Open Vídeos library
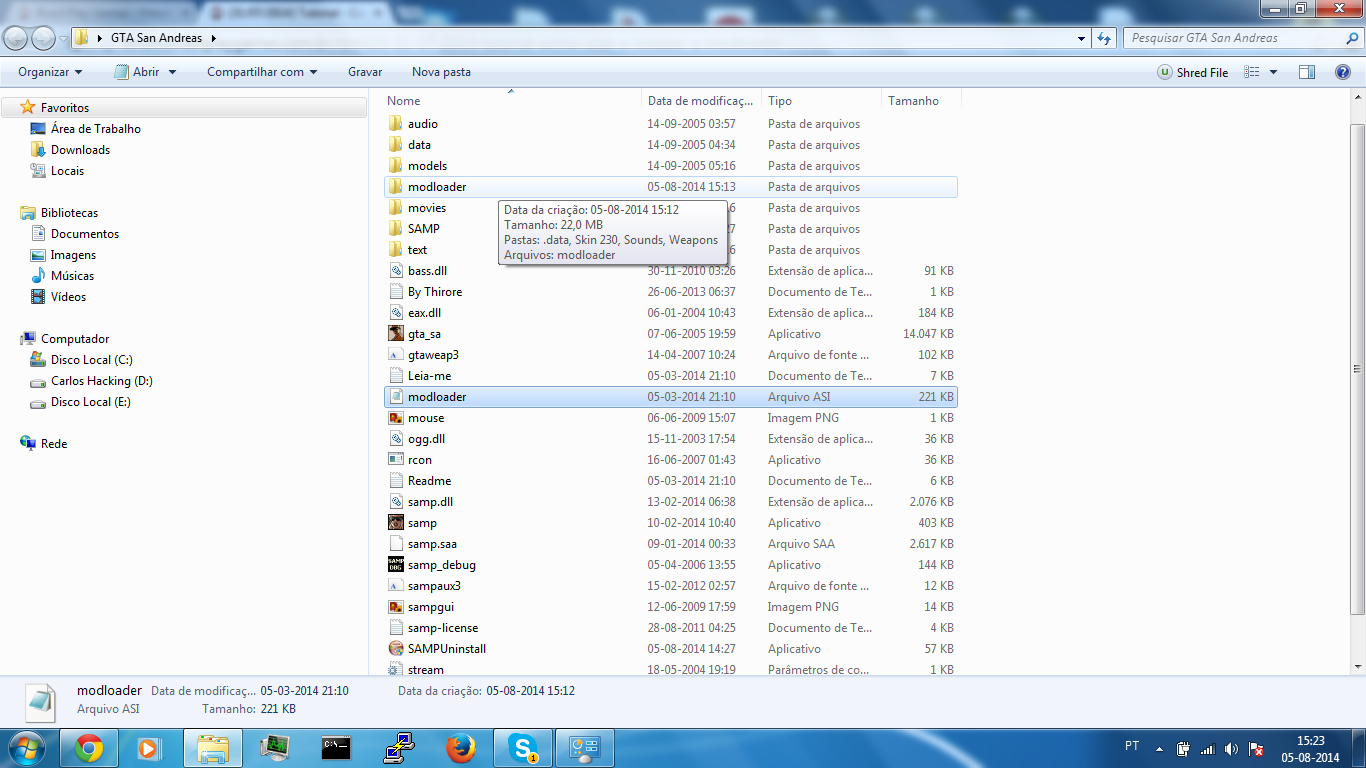1366x768 pixels. pyautogui.click(x=68, y=297)
